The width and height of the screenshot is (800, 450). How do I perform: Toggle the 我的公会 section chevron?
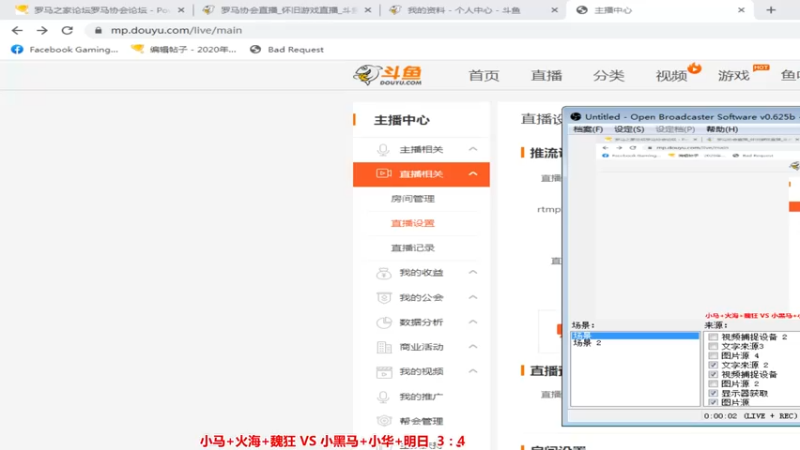[x=473, y=297]
